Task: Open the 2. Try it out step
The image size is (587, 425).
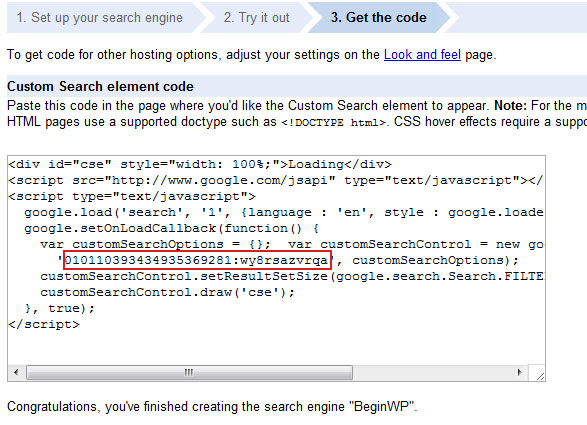Action: 256,18
